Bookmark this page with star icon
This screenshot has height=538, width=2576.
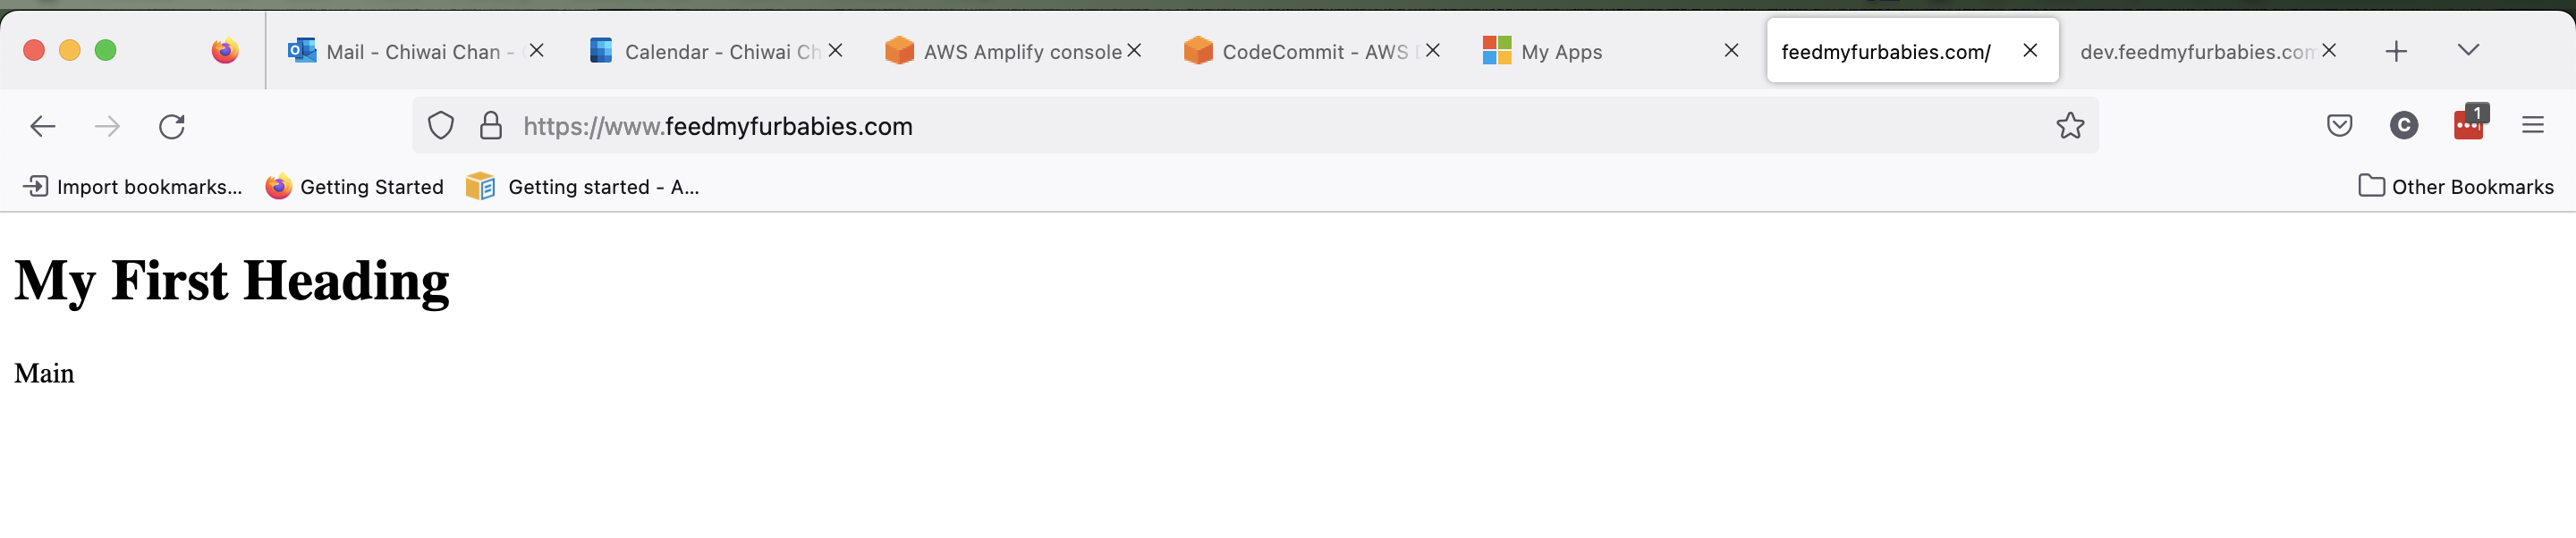click(x=2070, y=126)
